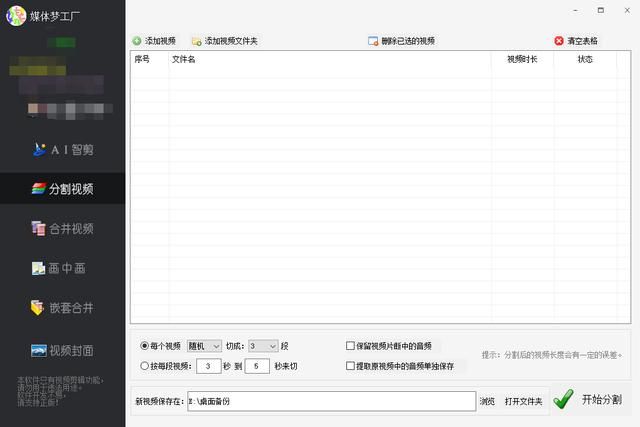Viewport: 640px width, 427px height.
Task: Click the AI智剪 wand icon
Action: pos(39,150)
